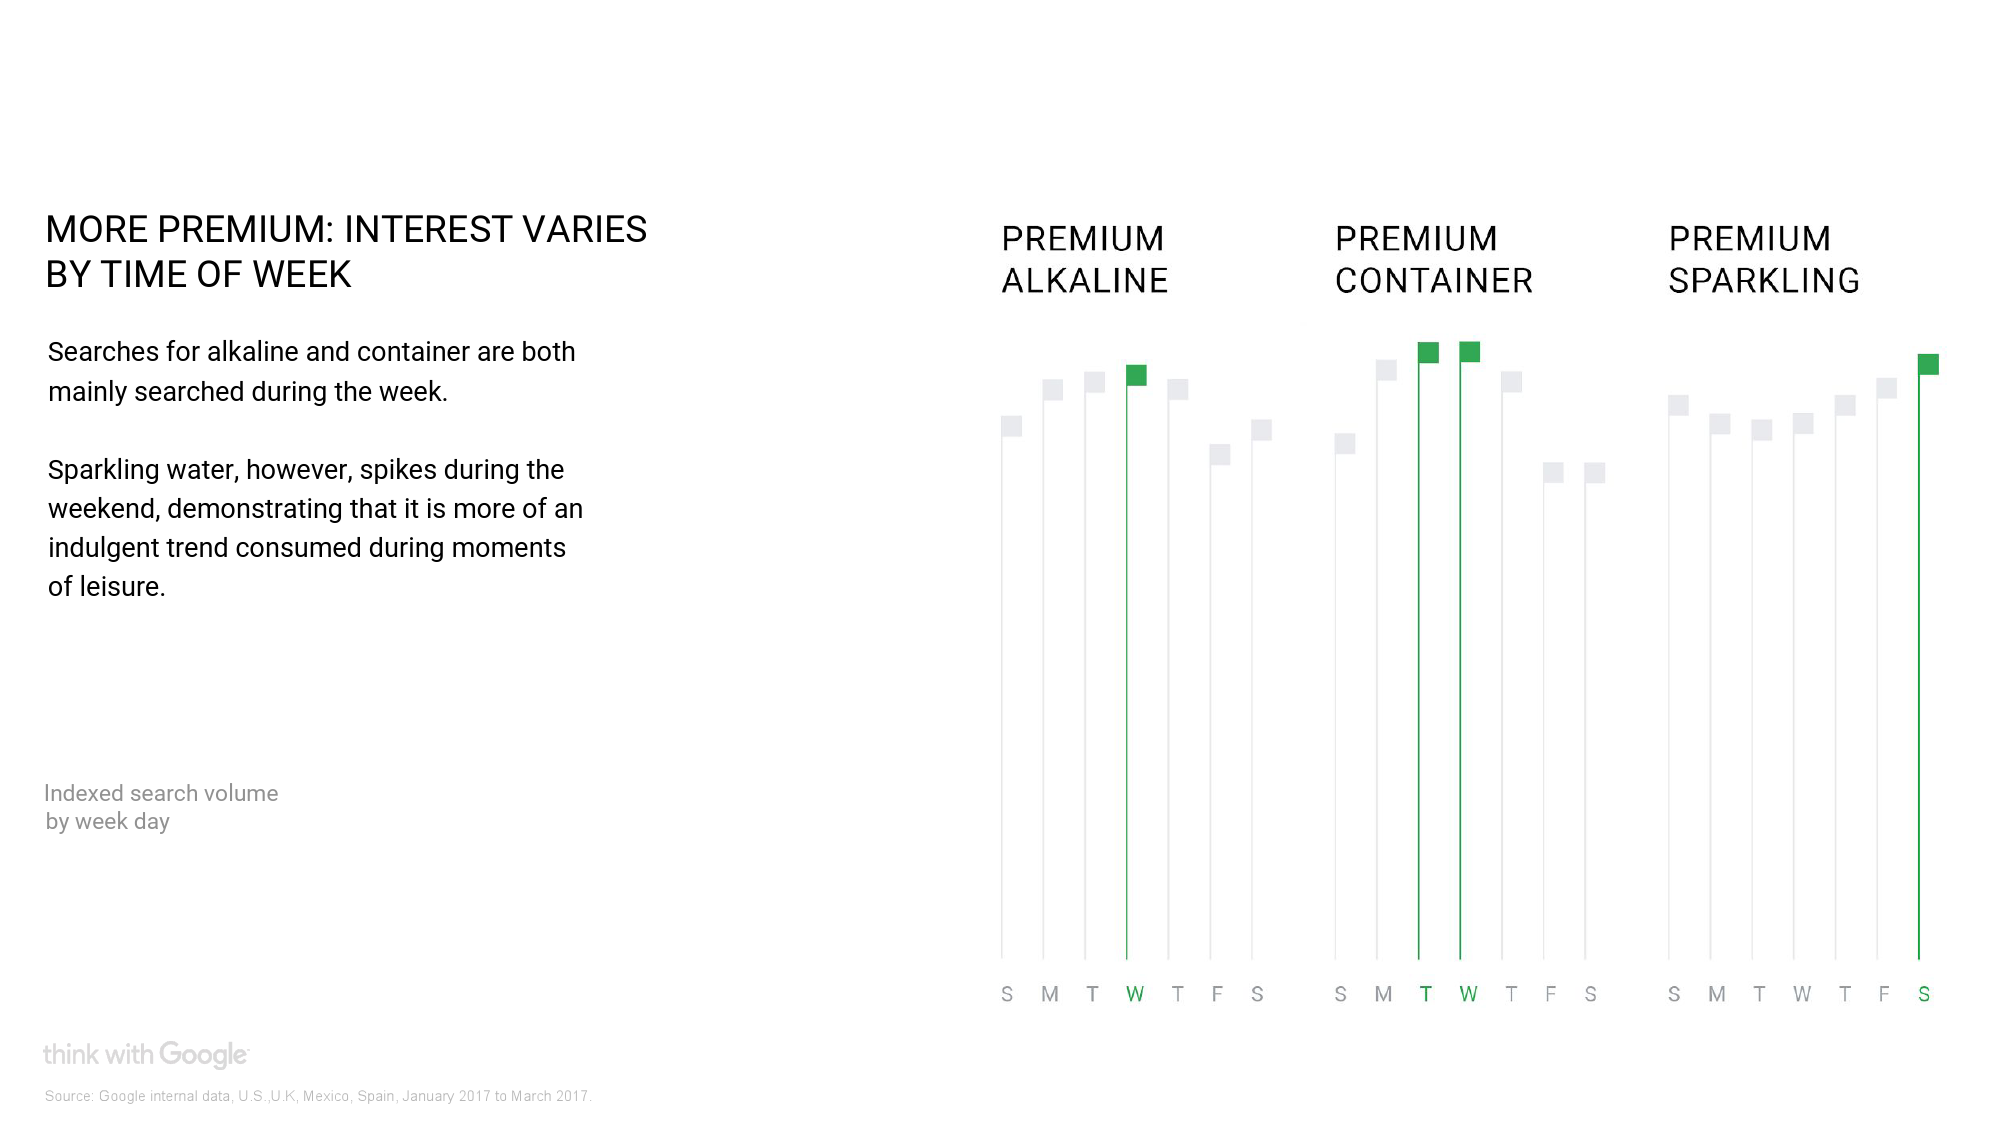Click the Google internal data source footnote
This screenshot has width=2000, height=1125.
click(x=318, y=1096)
